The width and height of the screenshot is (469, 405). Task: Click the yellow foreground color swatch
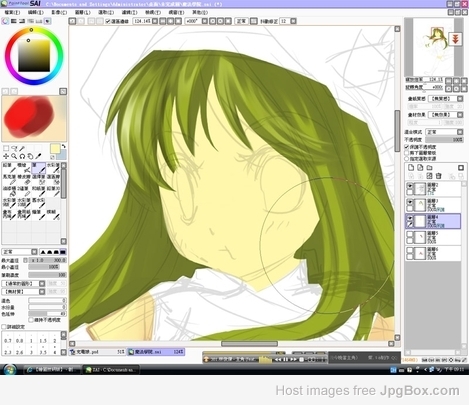point(55,149)
